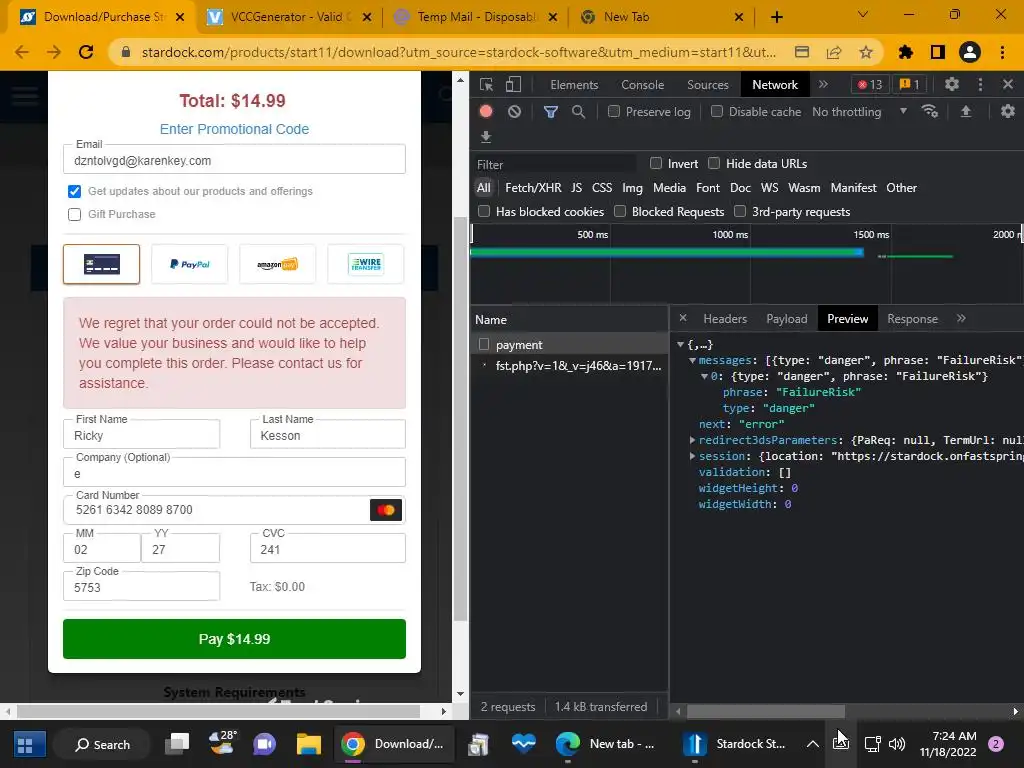Clear the network log
The width and height of the screenshot is (1024, 768).
click(515, 112)
